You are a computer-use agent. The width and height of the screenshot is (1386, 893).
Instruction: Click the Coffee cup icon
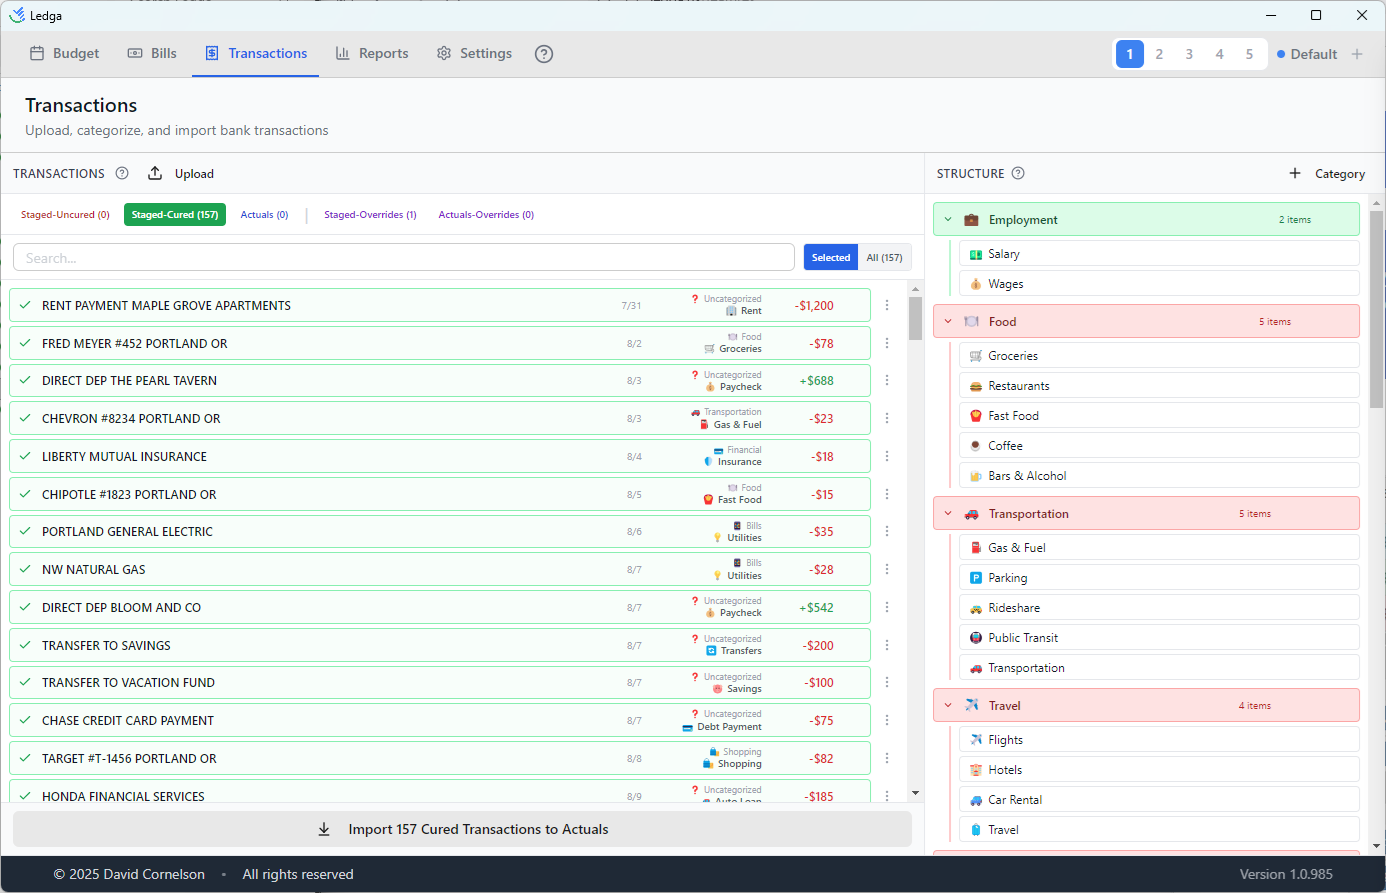[x=975, y=446]
